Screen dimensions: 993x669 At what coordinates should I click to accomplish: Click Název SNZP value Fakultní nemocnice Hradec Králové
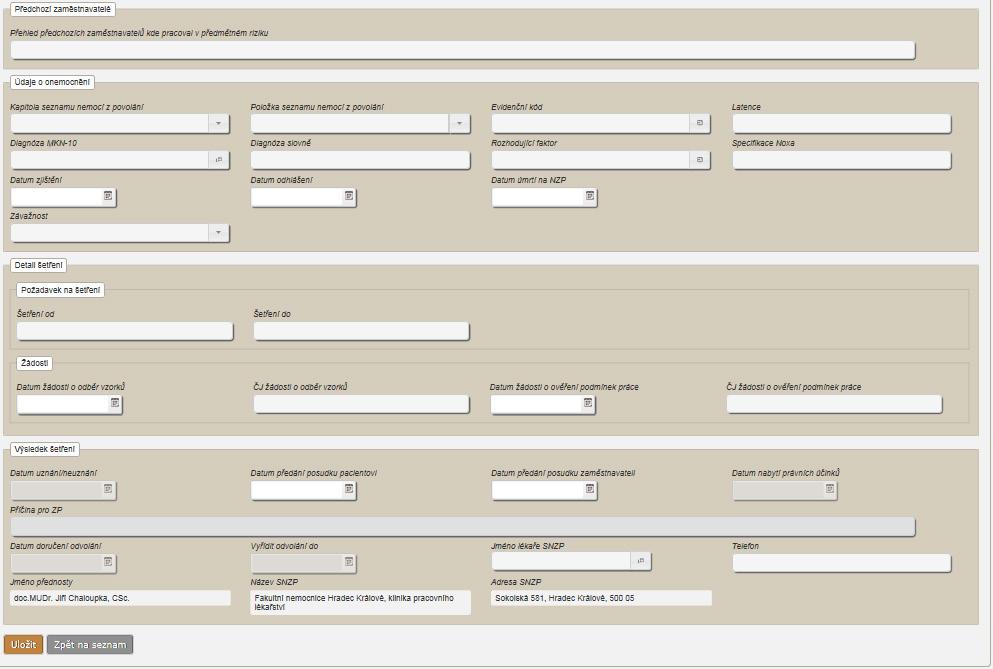point(360,602)
